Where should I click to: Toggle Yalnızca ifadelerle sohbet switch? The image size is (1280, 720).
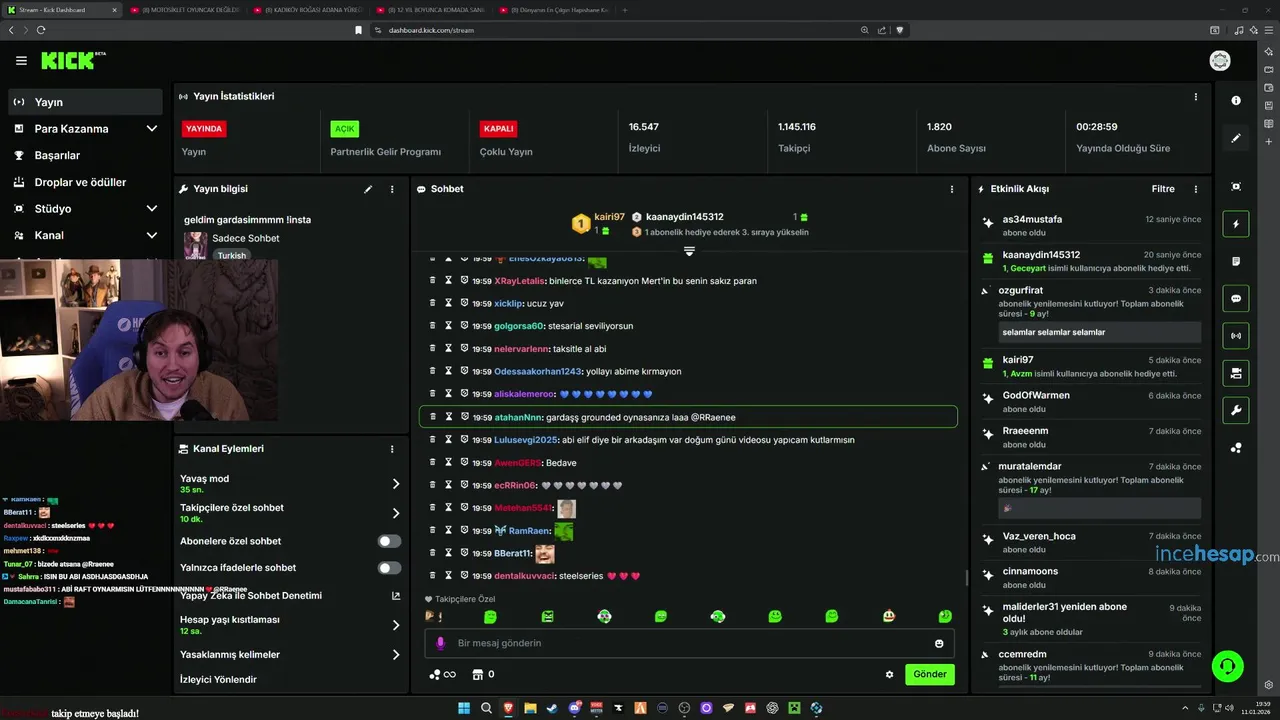point(389,567)
